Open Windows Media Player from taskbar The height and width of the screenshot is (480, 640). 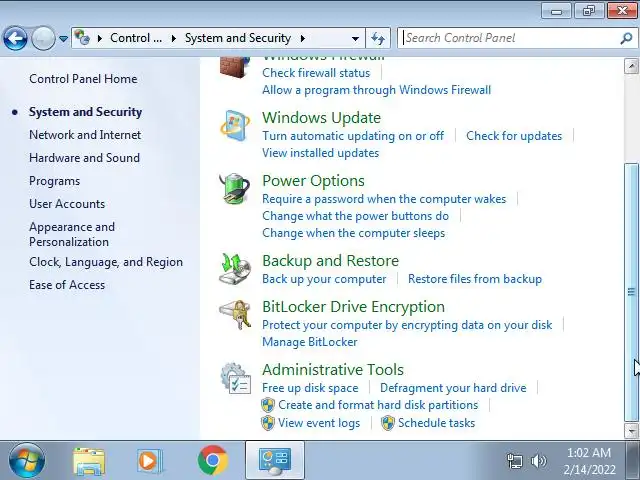(150, 461)
